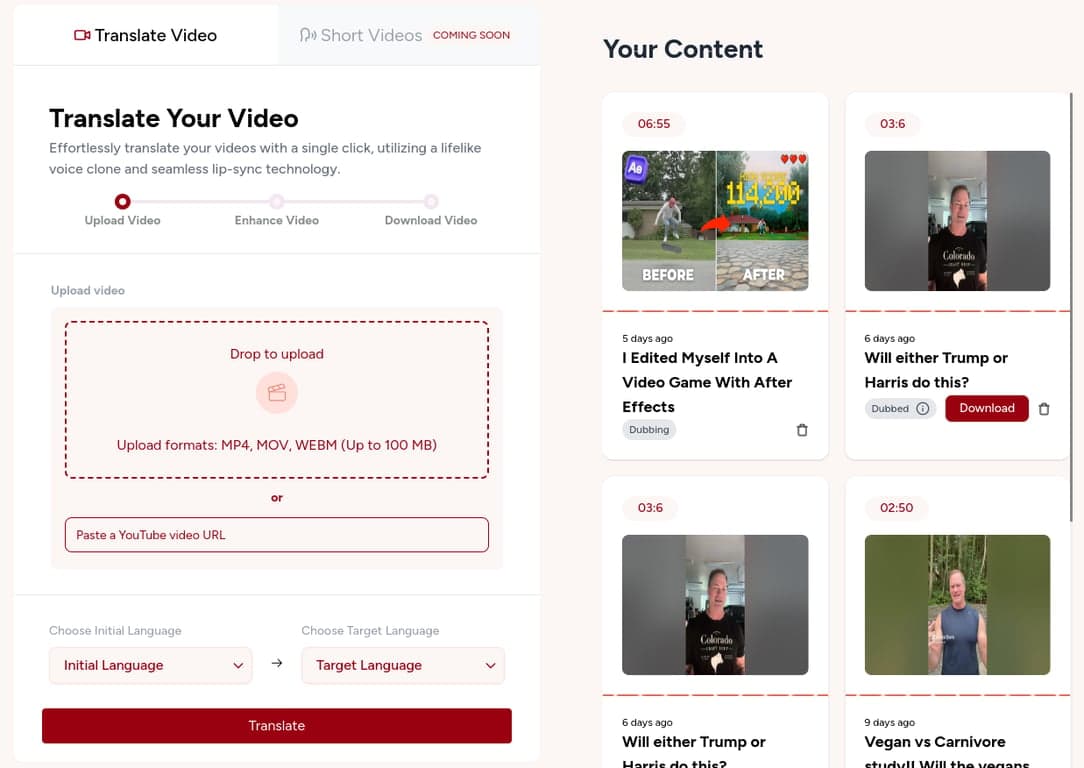Viewport: 1084px width, 768px height.
Task: Open the Before/After video game thumbnail
Action: [715, 221]
